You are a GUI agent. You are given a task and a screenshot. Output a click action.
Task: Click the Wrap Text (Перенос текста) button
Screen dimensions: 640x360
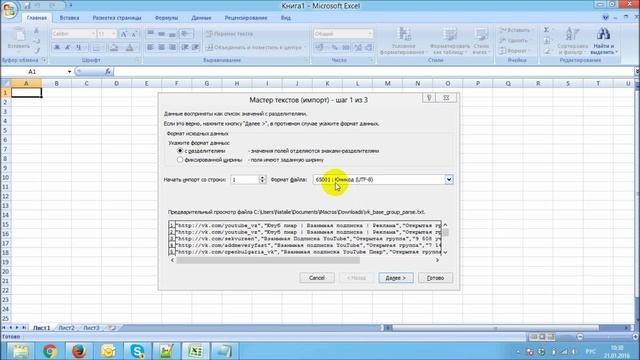coord(229,34)
